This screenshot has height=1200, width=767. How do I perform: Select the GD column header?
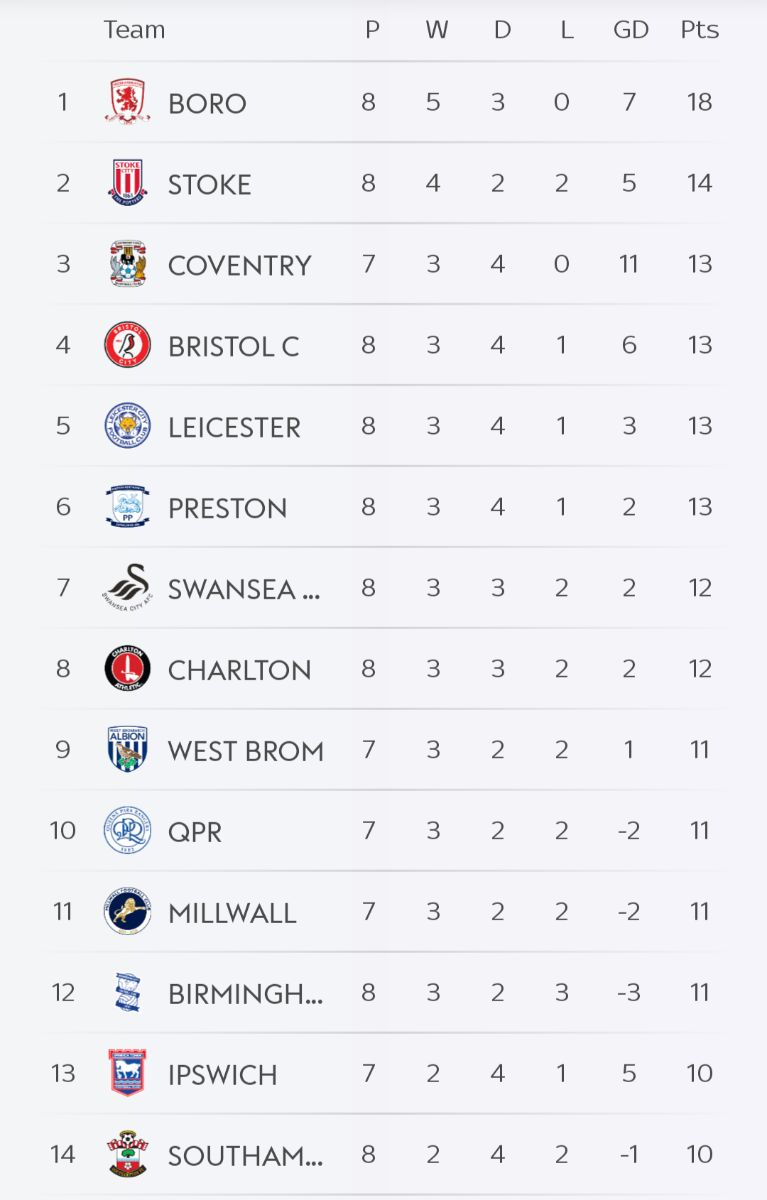click(630, 30)
